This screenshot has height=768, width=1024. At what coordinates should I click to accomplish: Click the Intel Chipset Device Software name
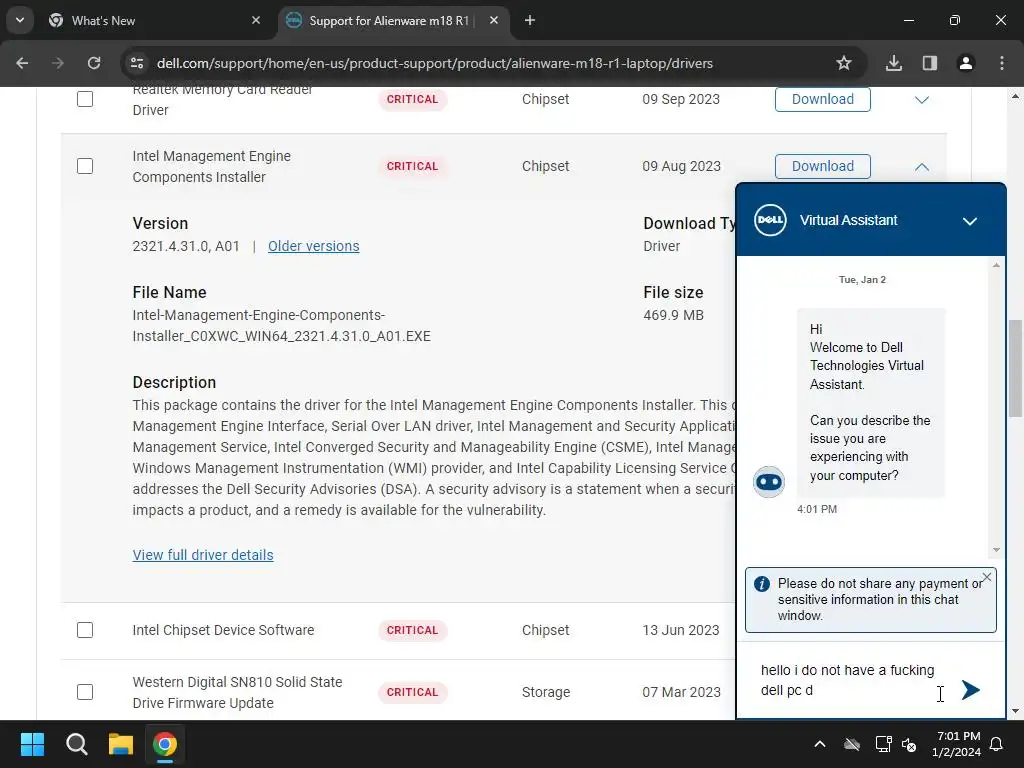(223, 630)
